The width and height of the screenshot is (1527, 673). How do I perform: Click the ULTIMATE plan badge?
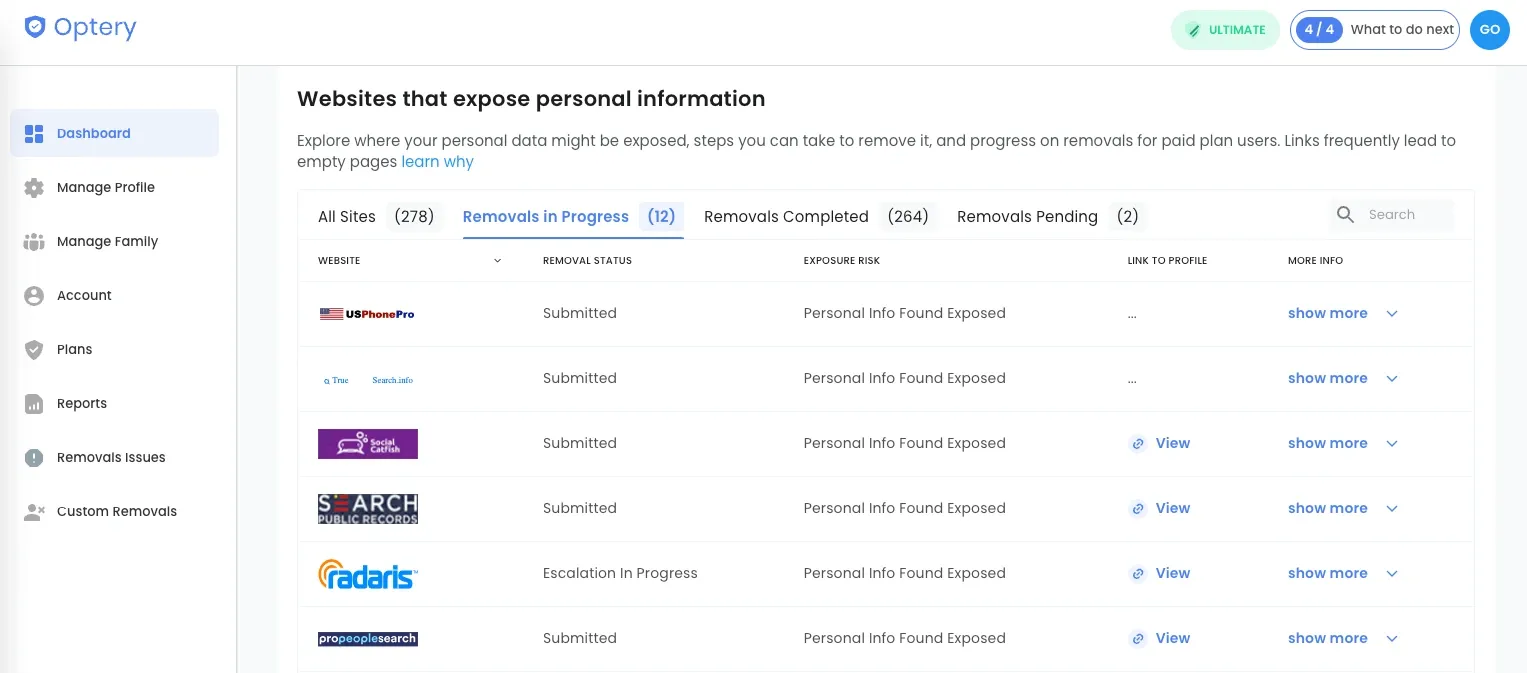coord(1225,30)
